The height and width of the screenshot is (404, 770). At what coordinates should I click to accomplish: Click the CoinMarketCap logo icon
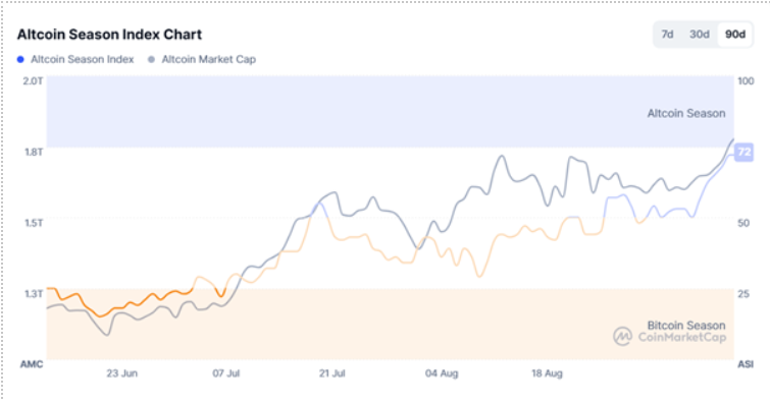(x=625, y=335)
